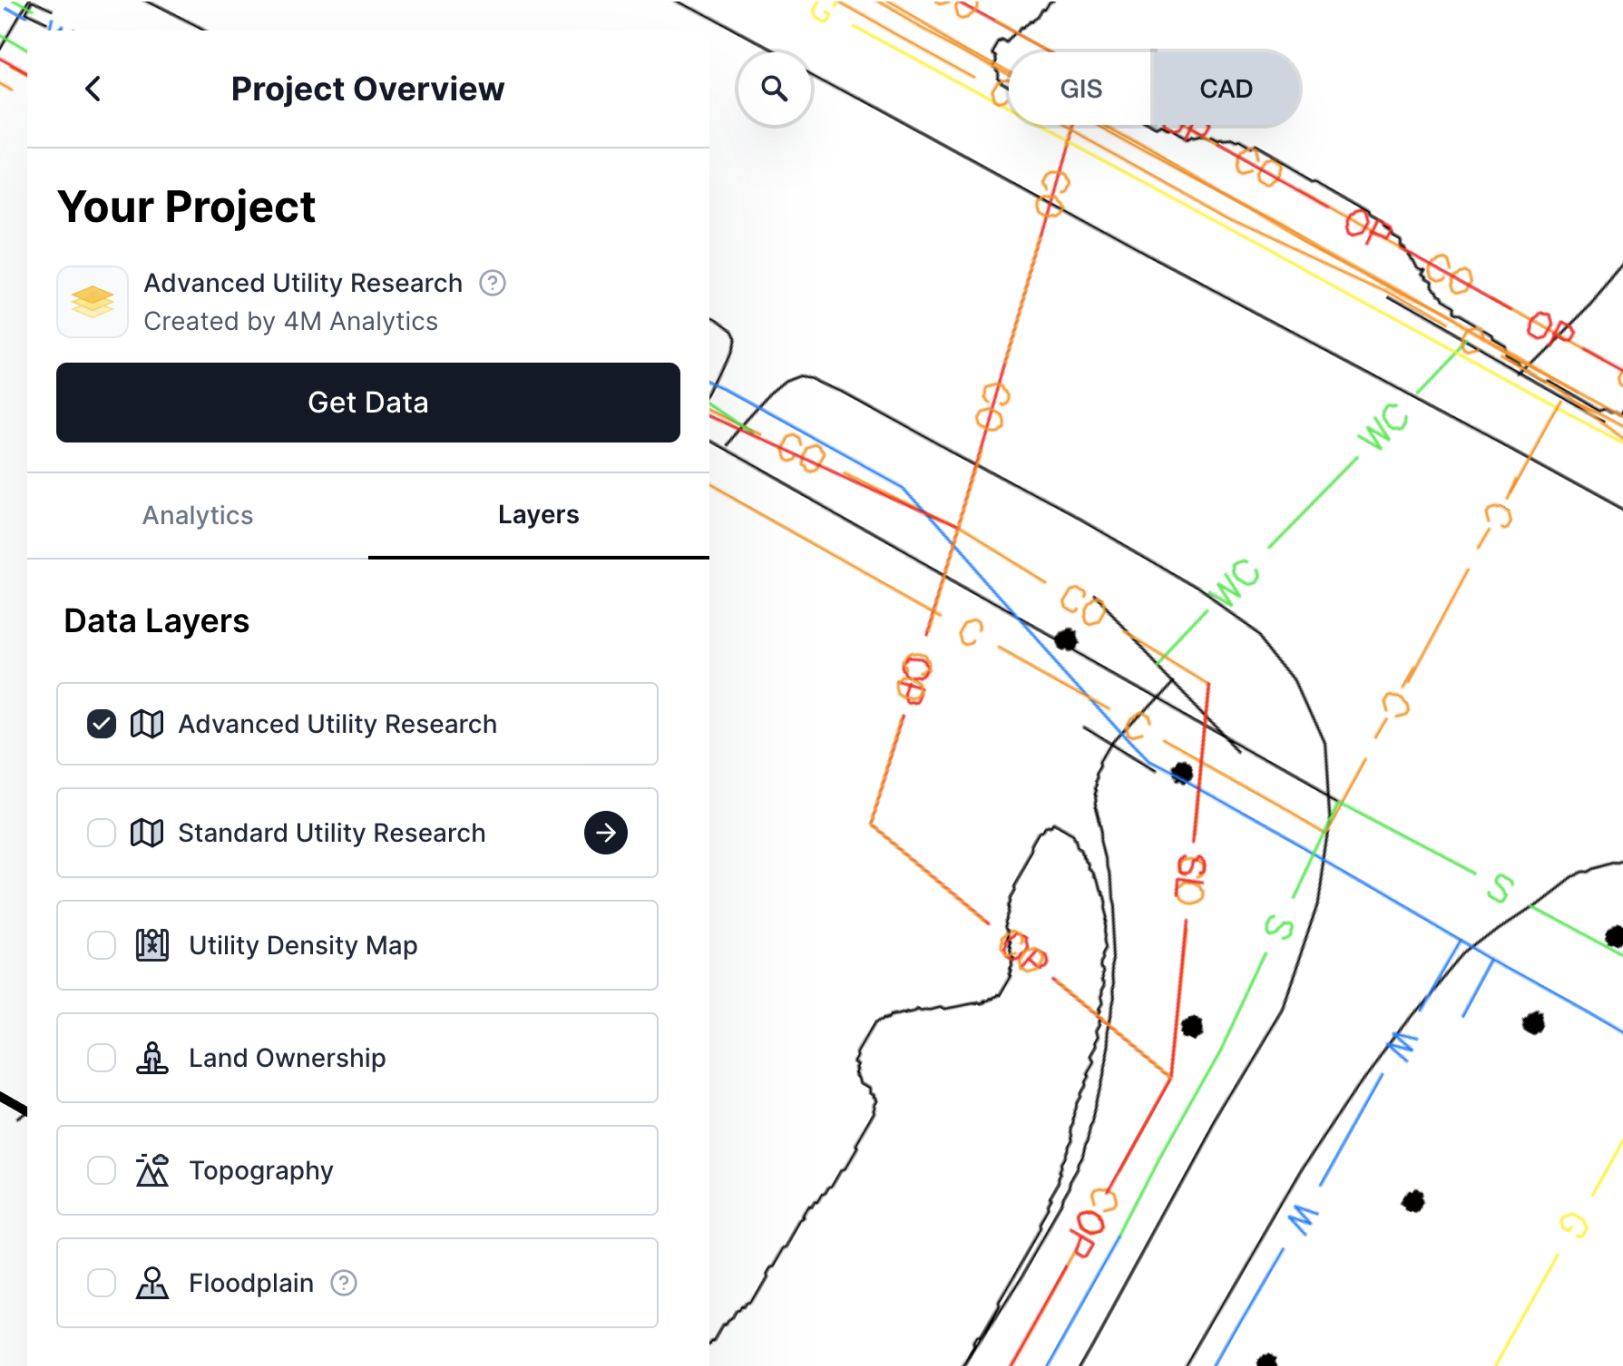Click the layered project icon beside Advanced Utility Research
The height and width of the screenshot is (1366, 1623).
[x=92, y=301]
